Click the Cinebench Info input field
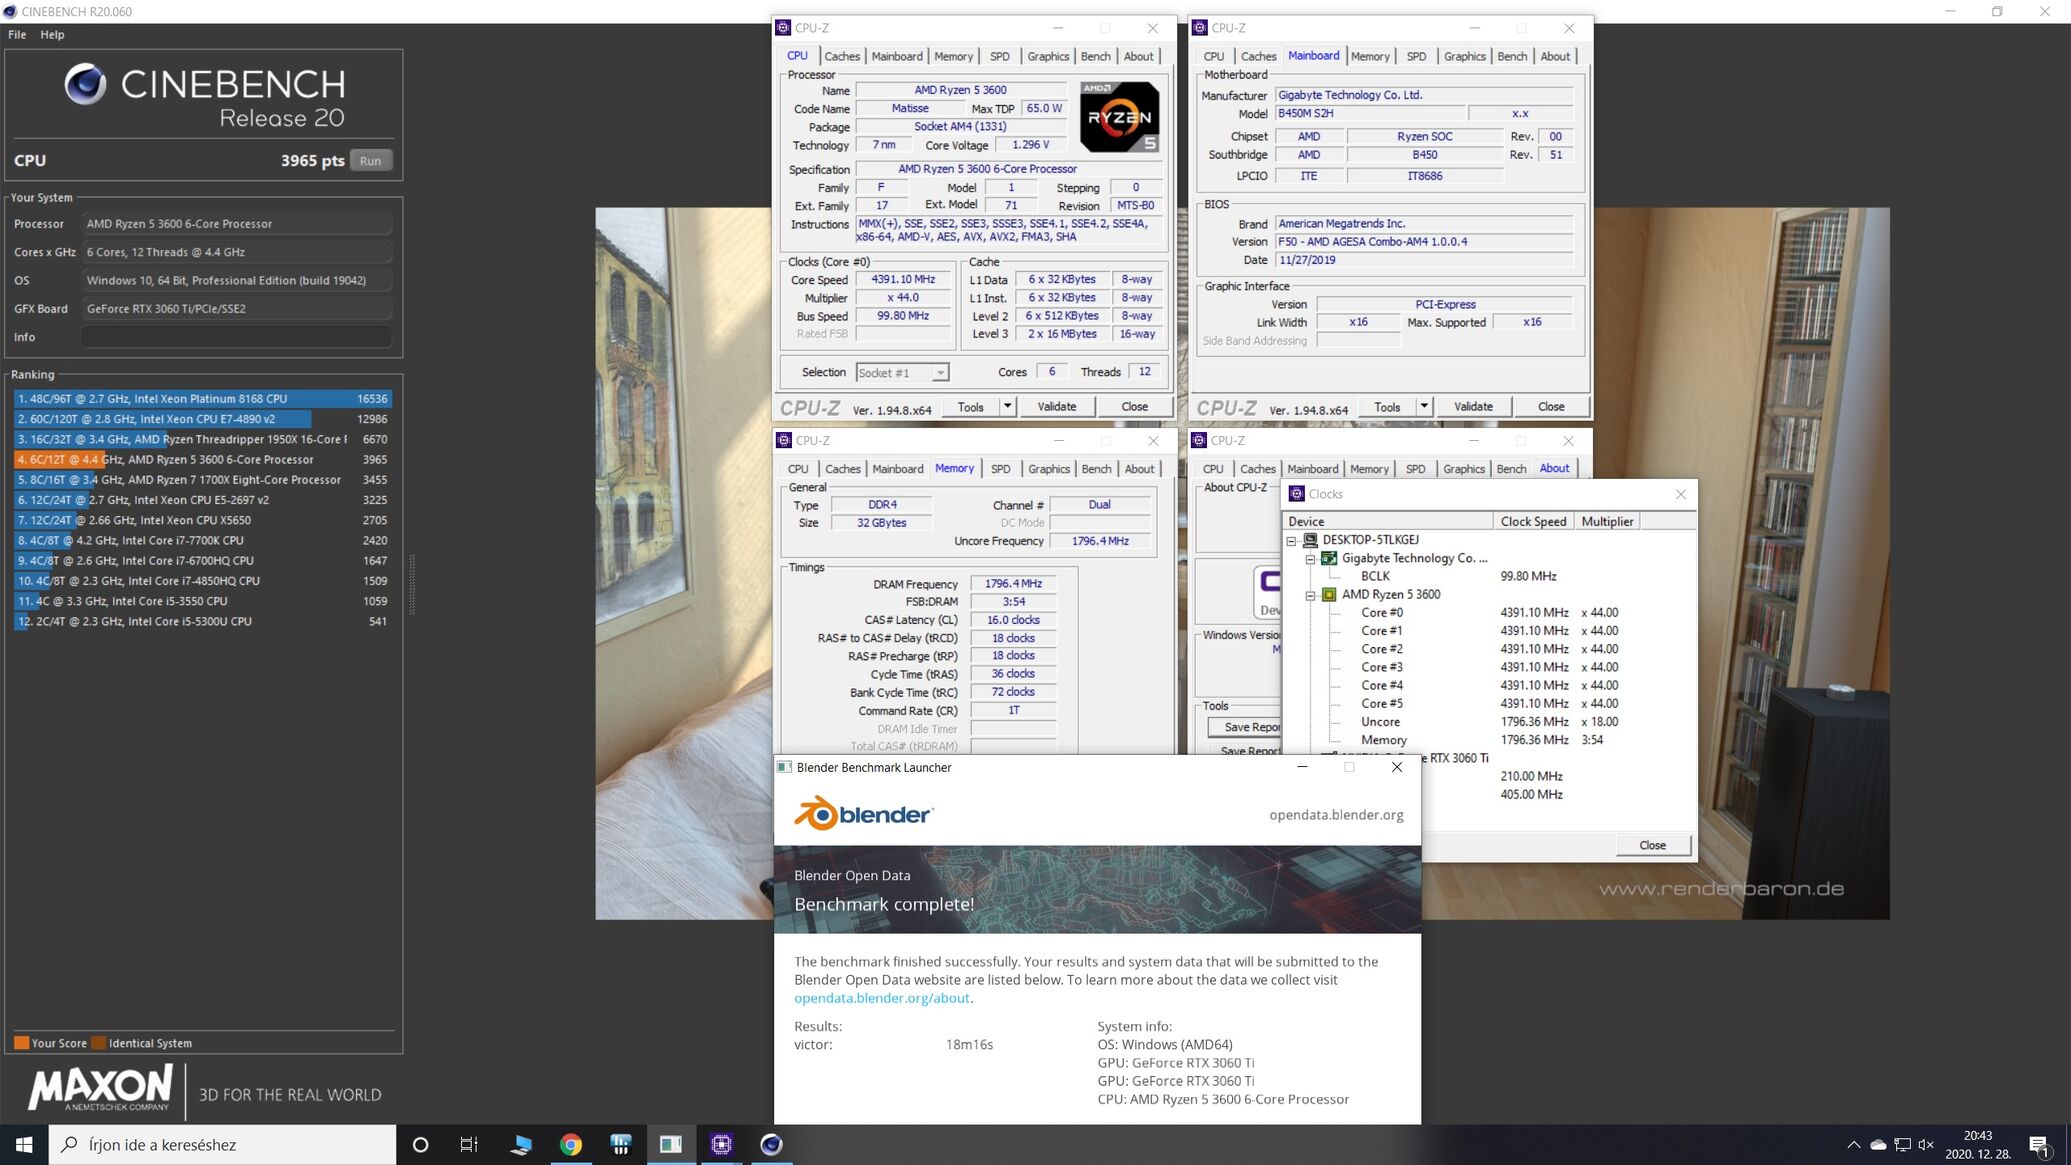Screen dimensions: 2071x1165 [237, 337]
